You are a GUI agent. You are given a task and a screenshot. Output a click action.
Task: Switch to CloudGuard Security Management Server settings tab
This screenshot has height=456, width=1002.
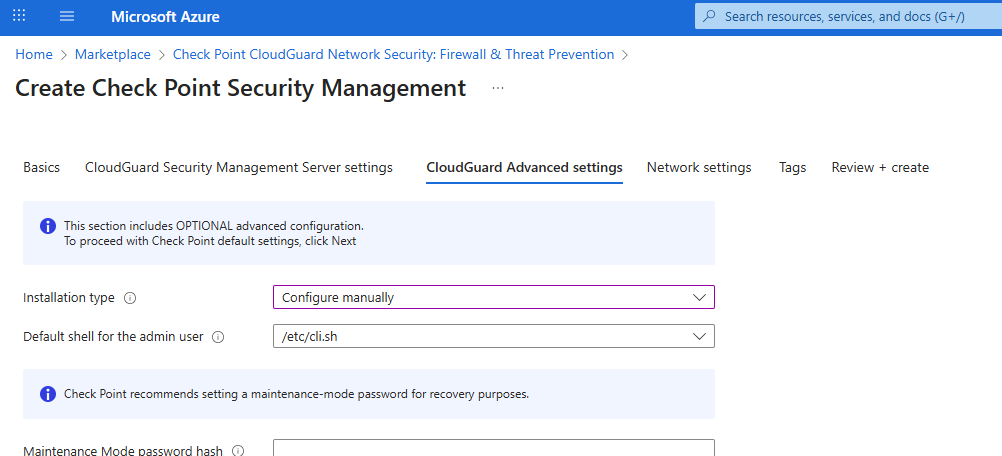(x=239, y=167)
